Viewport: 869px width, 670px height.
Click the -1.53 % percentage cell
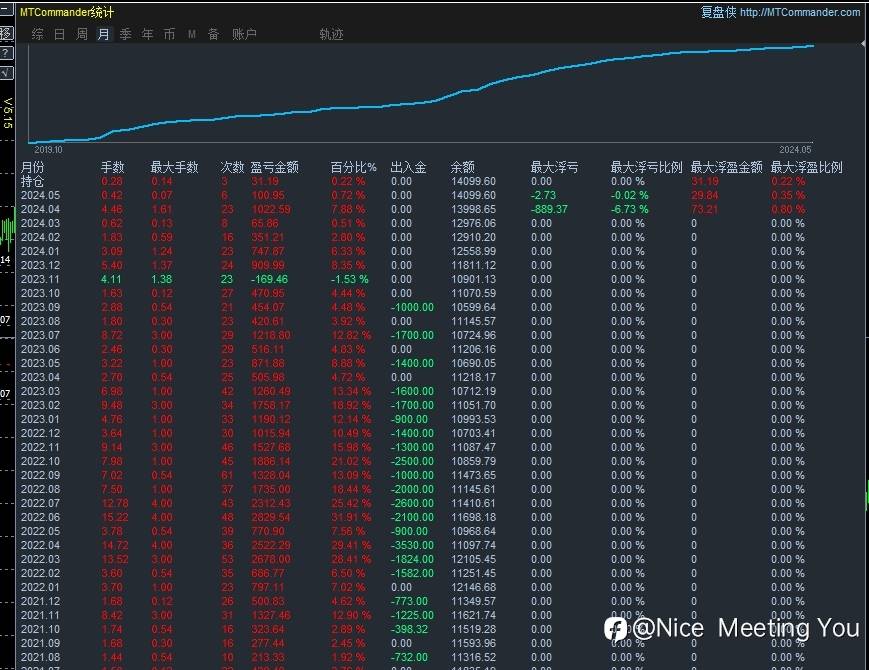tap(350, 279)
